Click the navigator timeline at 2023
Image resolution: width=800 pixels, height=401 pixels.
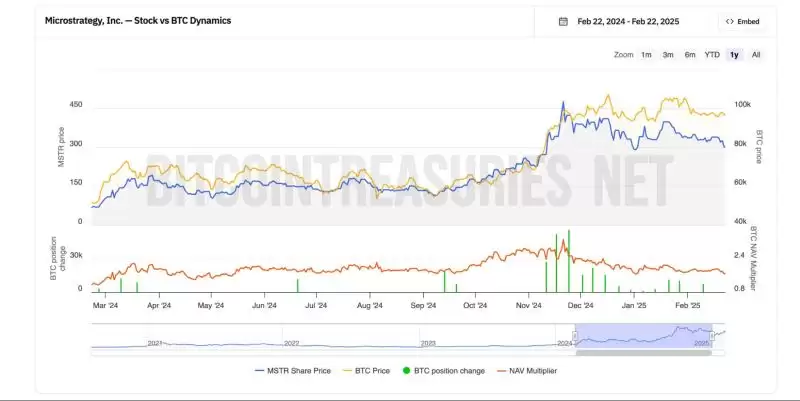(x=428, y=343)
